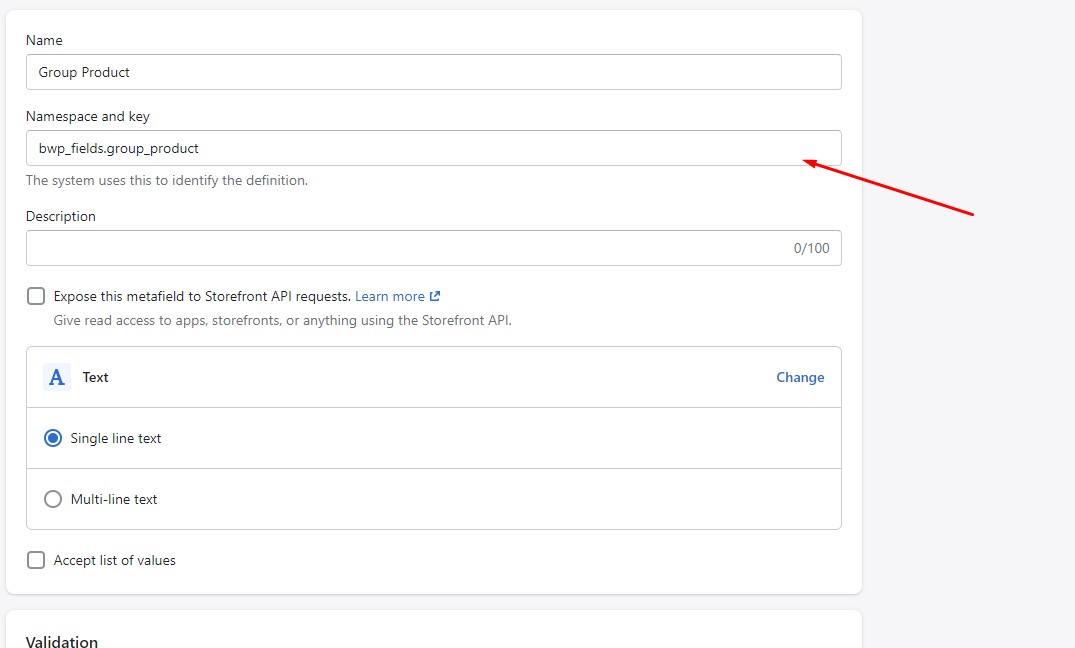
Task: Select the 'Text' content type title
Action: tap(95, 377)
